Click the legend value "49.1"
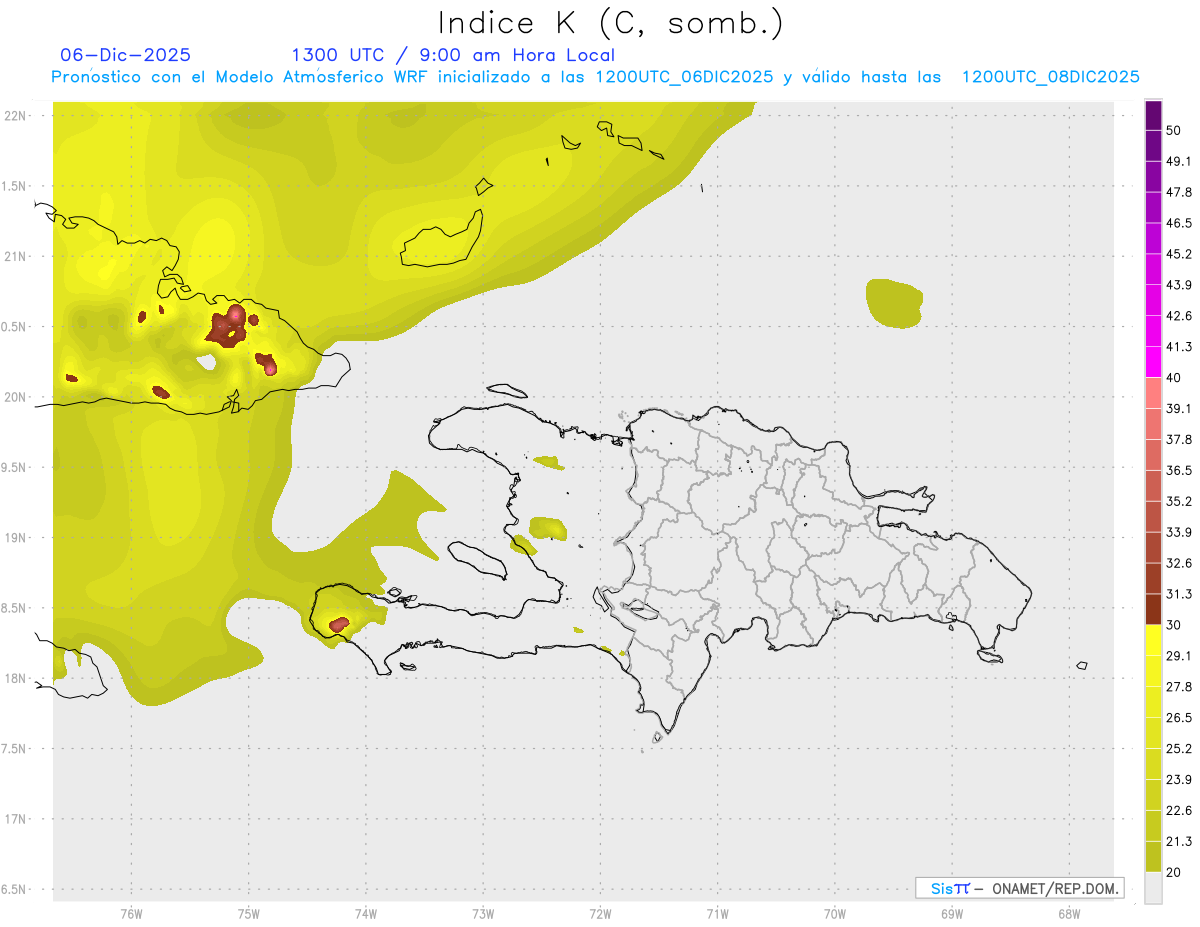This screenshot has width=1200, height=927. coord(1179,162)
